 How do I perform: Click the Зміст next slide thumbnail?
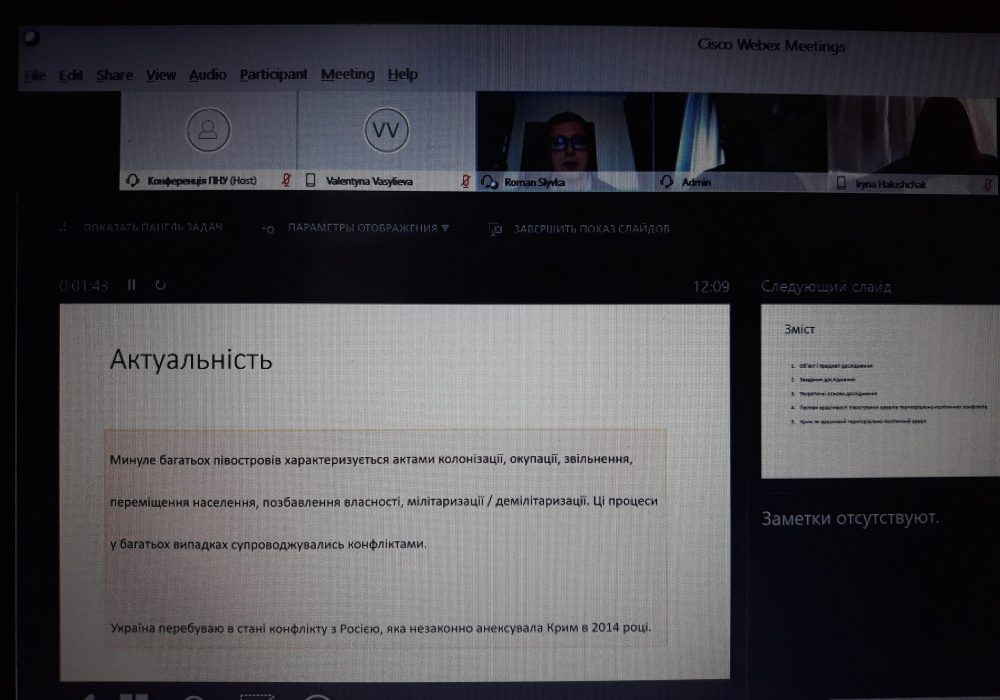879,390
